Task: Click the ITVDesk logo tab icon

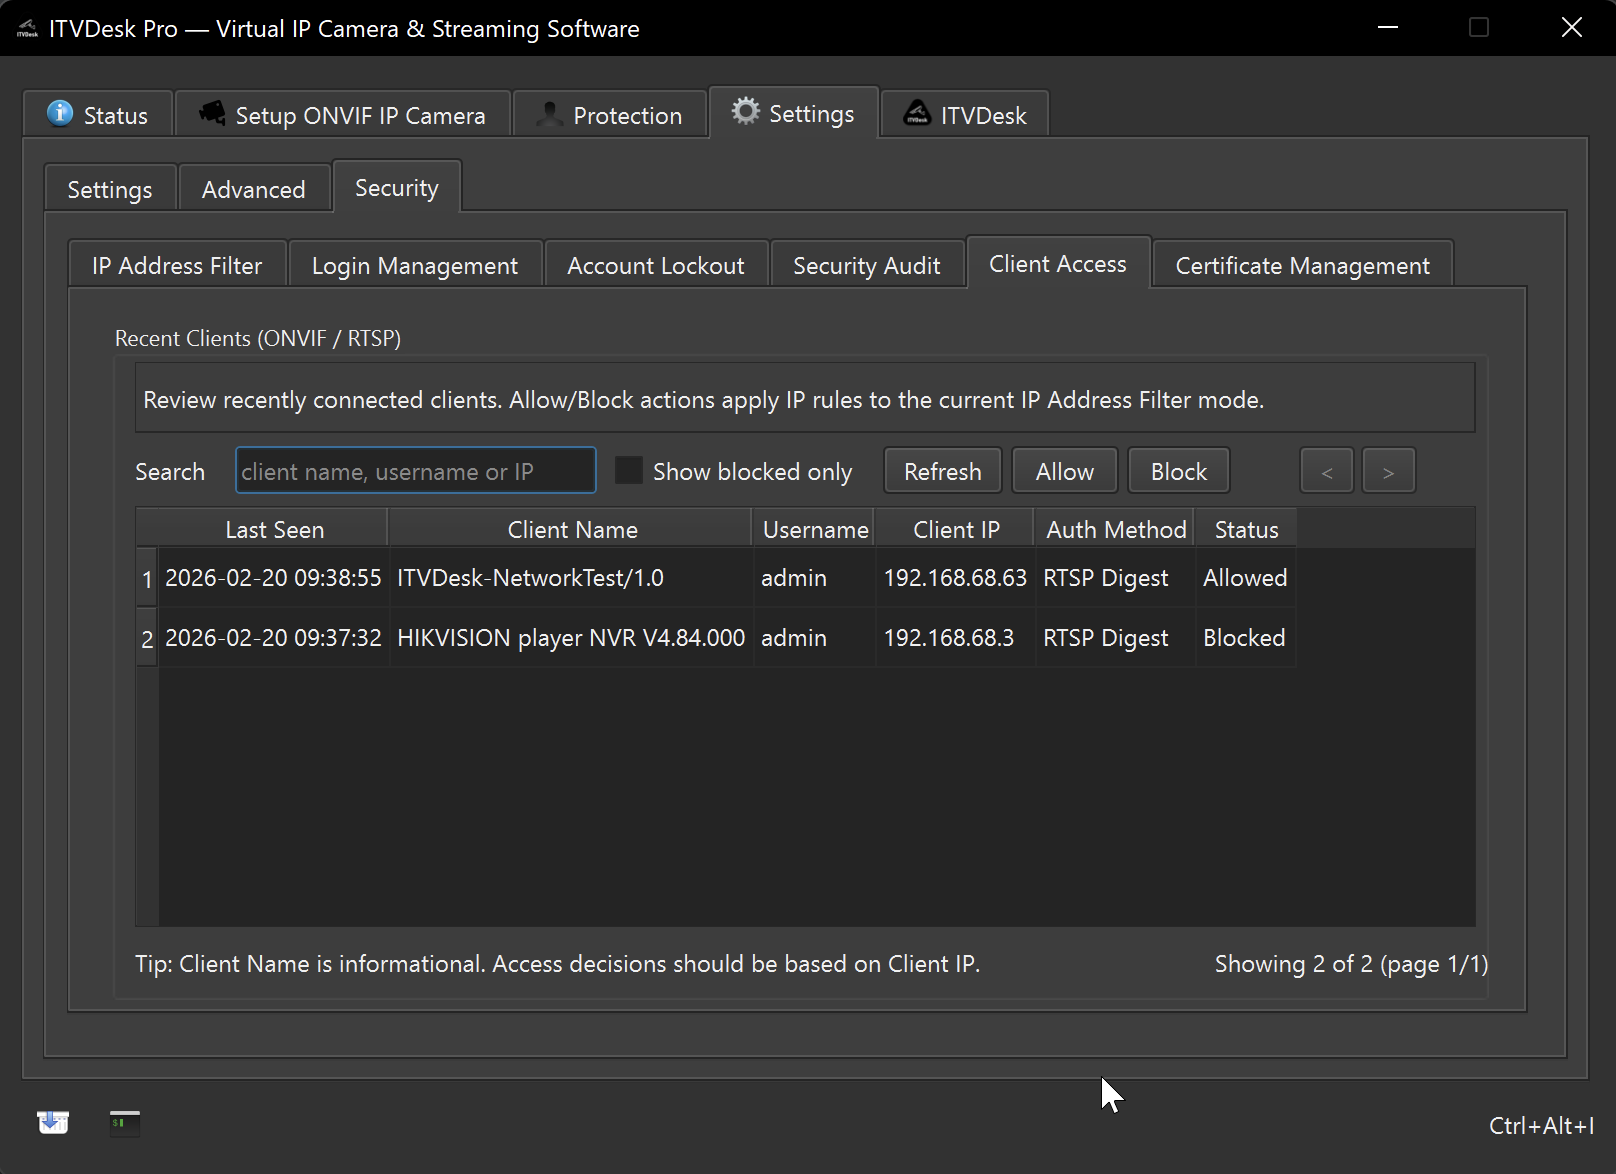Action: click(916, 114)
